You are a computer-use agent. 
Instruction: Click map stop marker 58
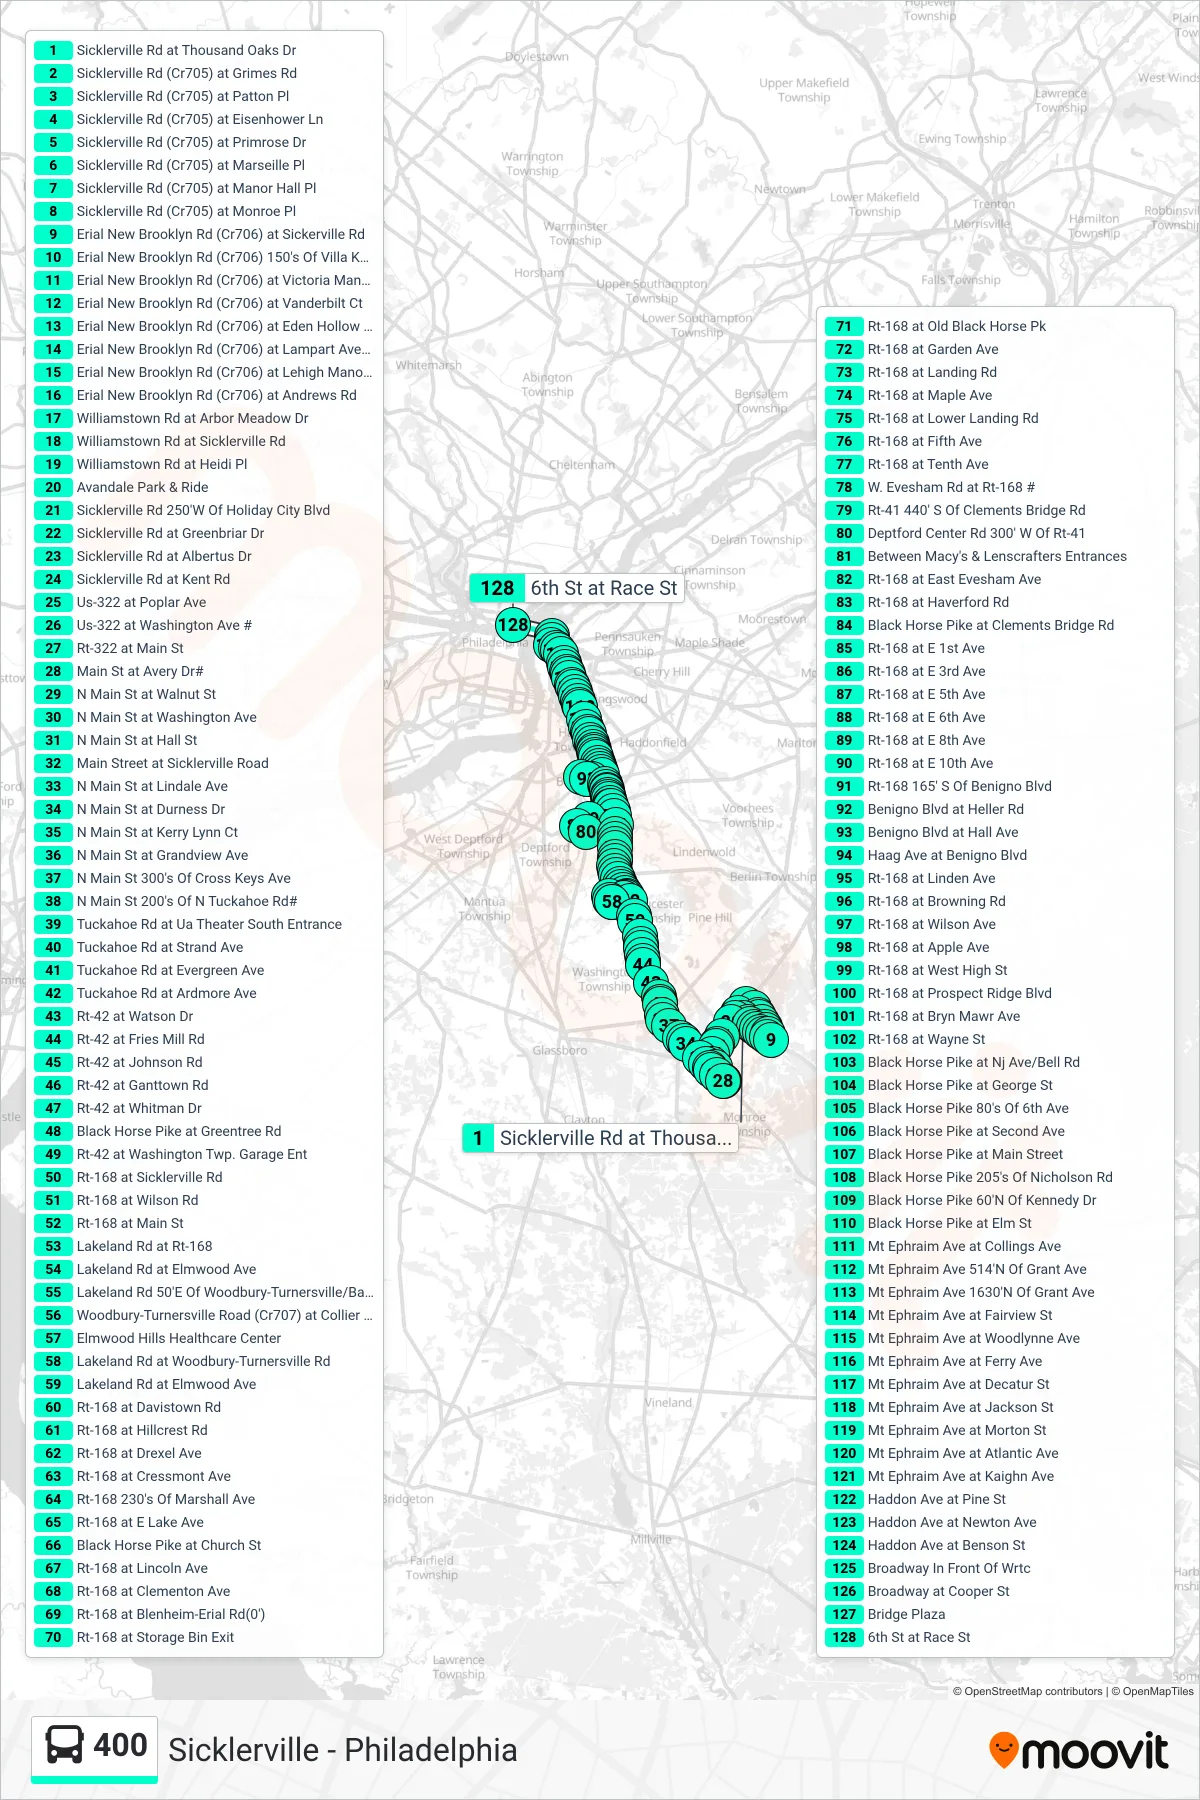point(611,901)
